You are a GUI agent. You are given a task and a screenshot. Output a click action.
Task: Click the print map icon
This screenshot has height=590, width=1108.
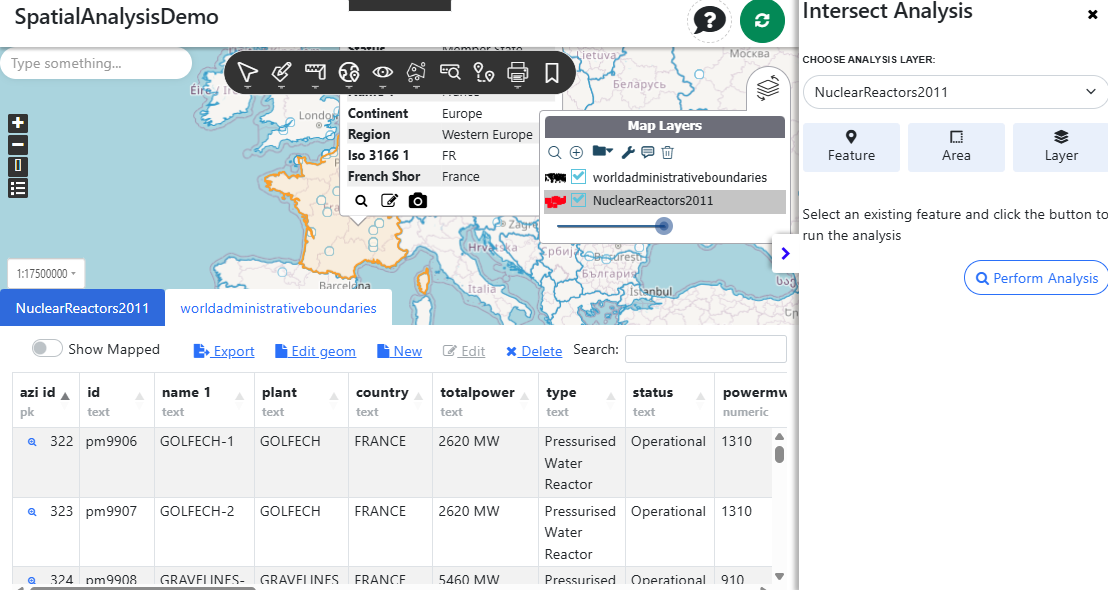(518, 72)
